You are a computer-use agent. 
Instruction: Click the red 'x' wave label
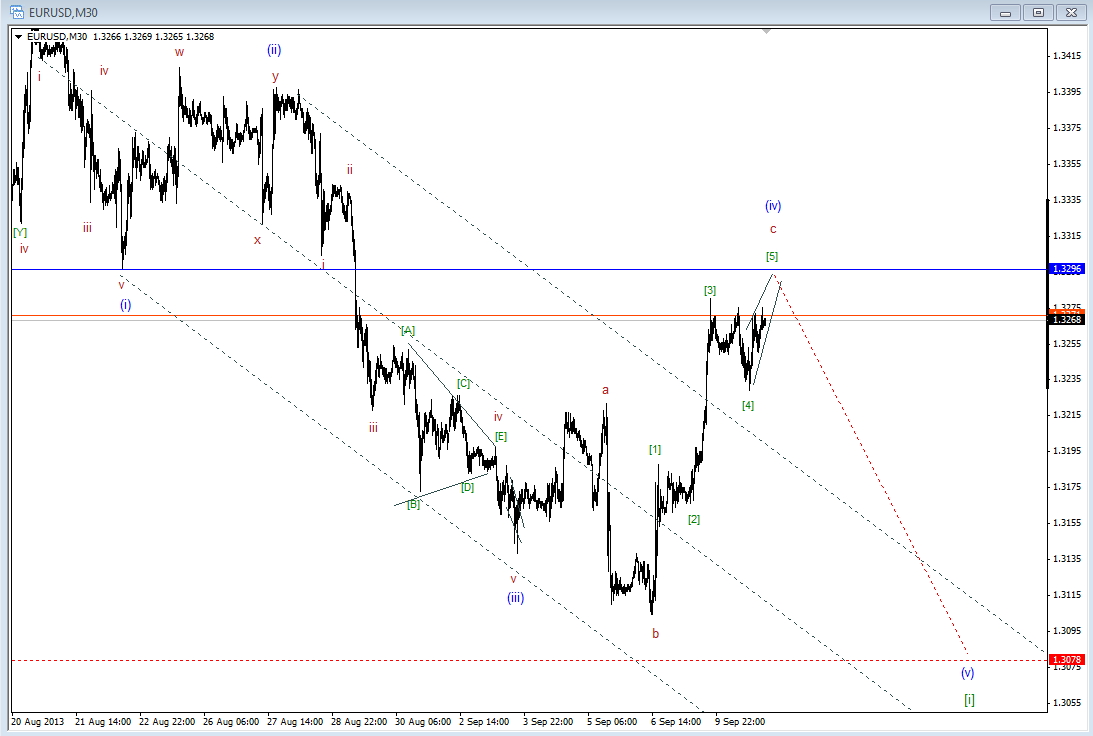pos(258,240)
